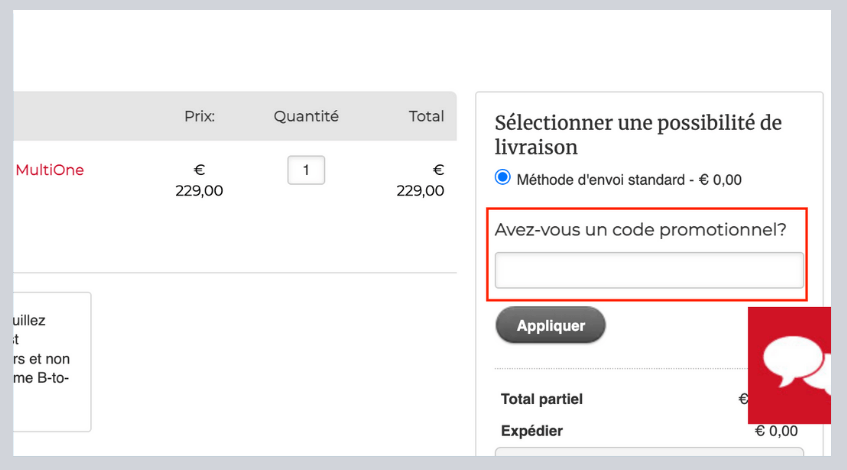Click the Expédier amount € 0,00

(776, 431)
